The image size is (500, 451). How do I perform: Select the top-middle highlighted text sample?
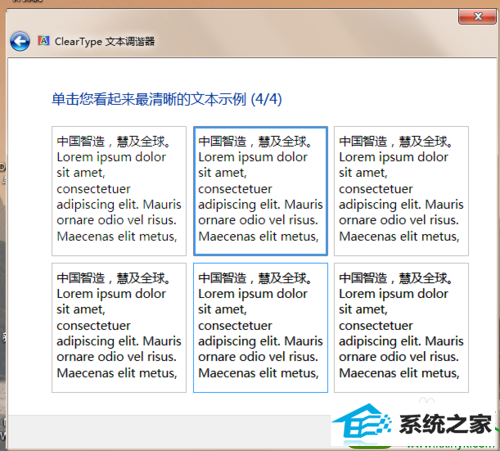pos(260,191)
